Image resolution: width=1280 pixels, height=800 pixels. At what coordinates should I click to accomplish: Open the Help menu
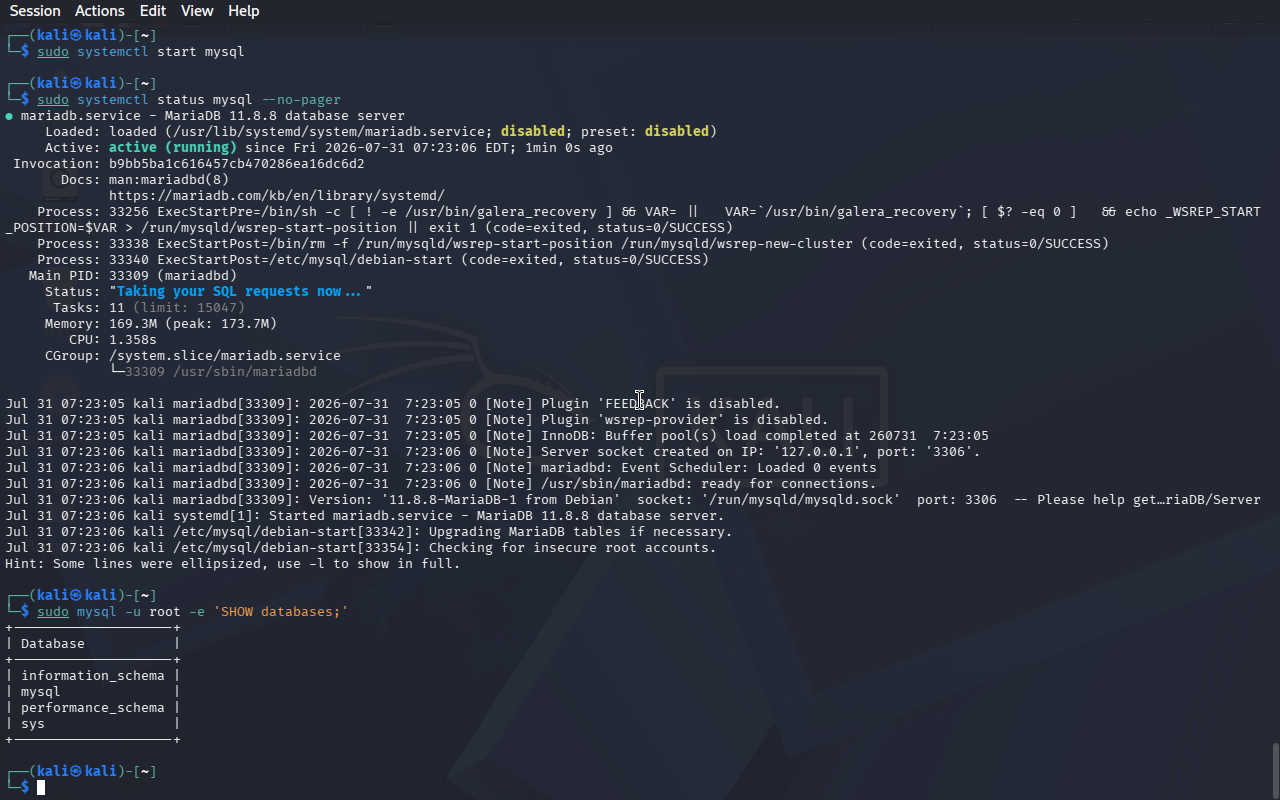243,11
